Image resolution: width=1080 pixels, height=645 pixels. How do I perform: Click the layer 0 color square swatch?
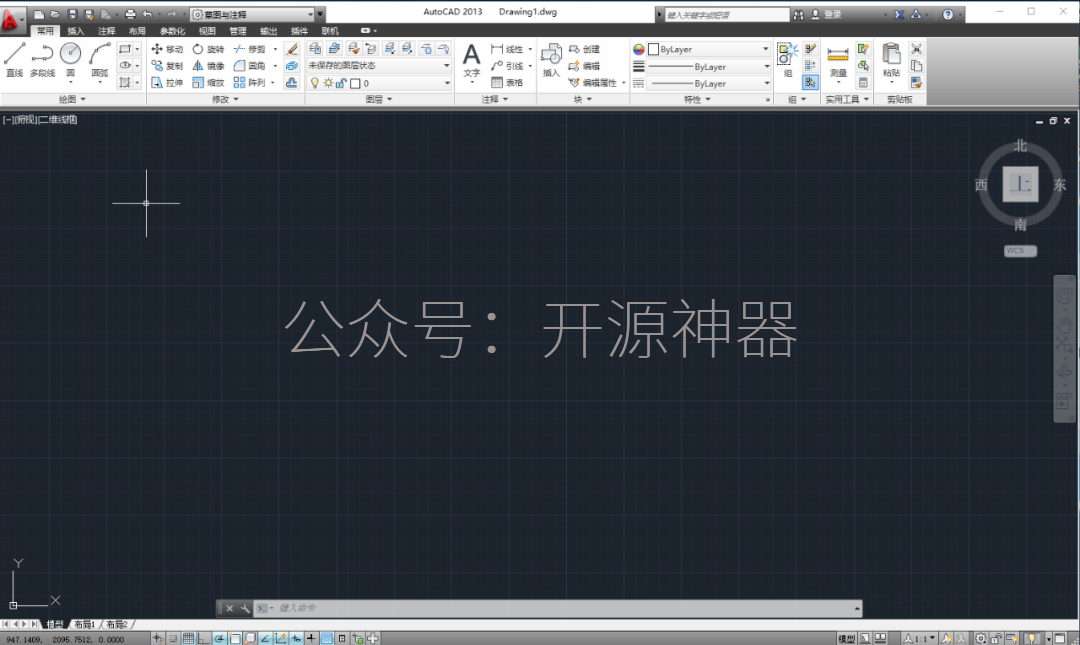355,83
